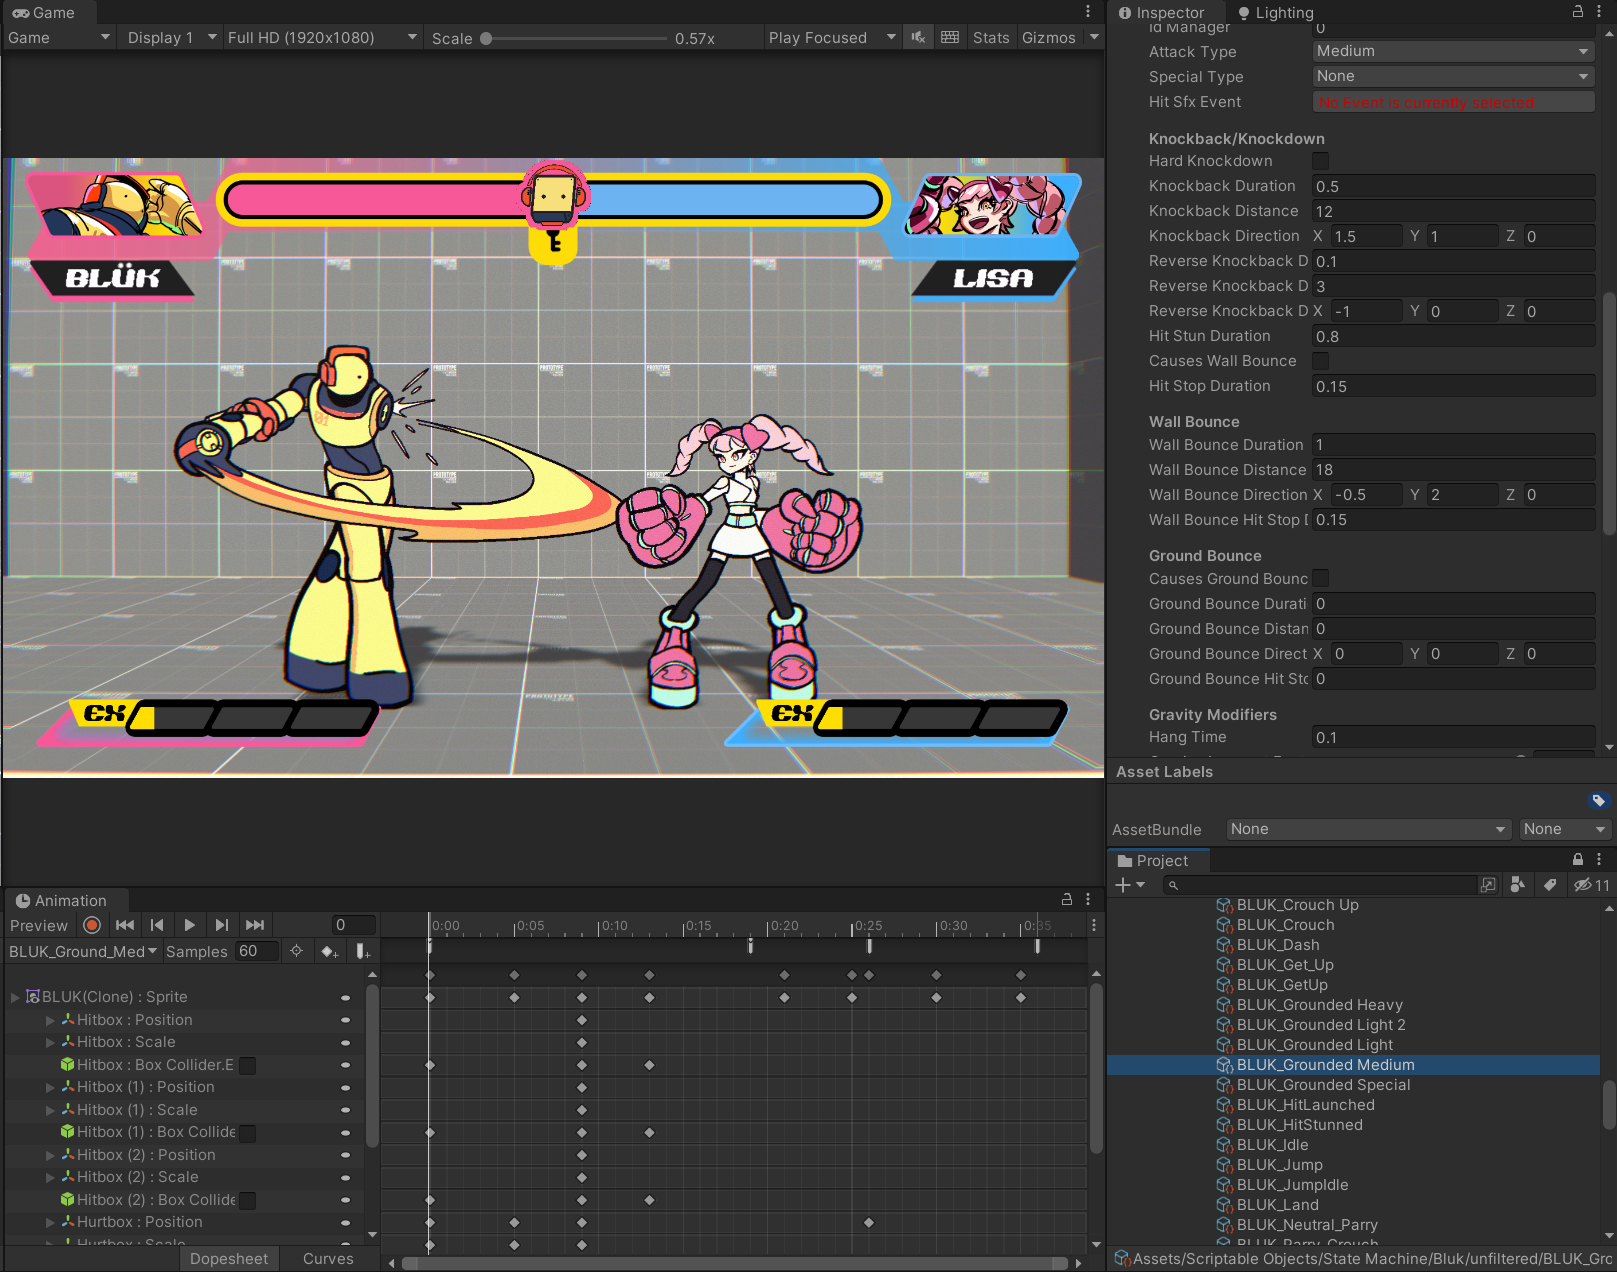Image resolution: width=1617 pixels, height=1272 pixels.
Task: Enable animation recording mode button
Action: click(92, 925)
